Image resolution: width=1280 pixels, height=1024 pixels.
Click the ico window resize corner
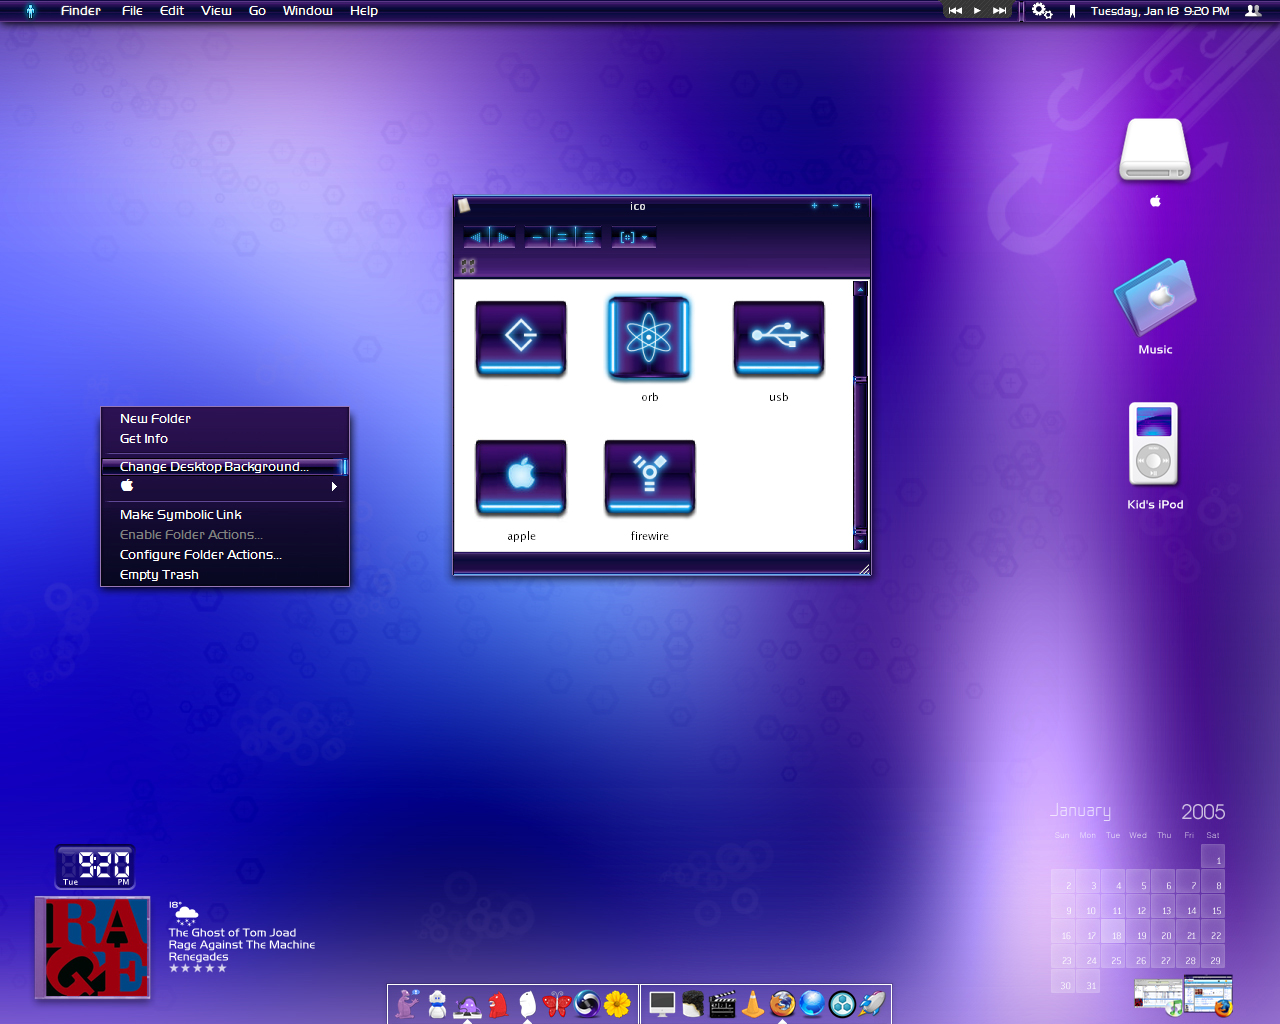tap(864, 569)
